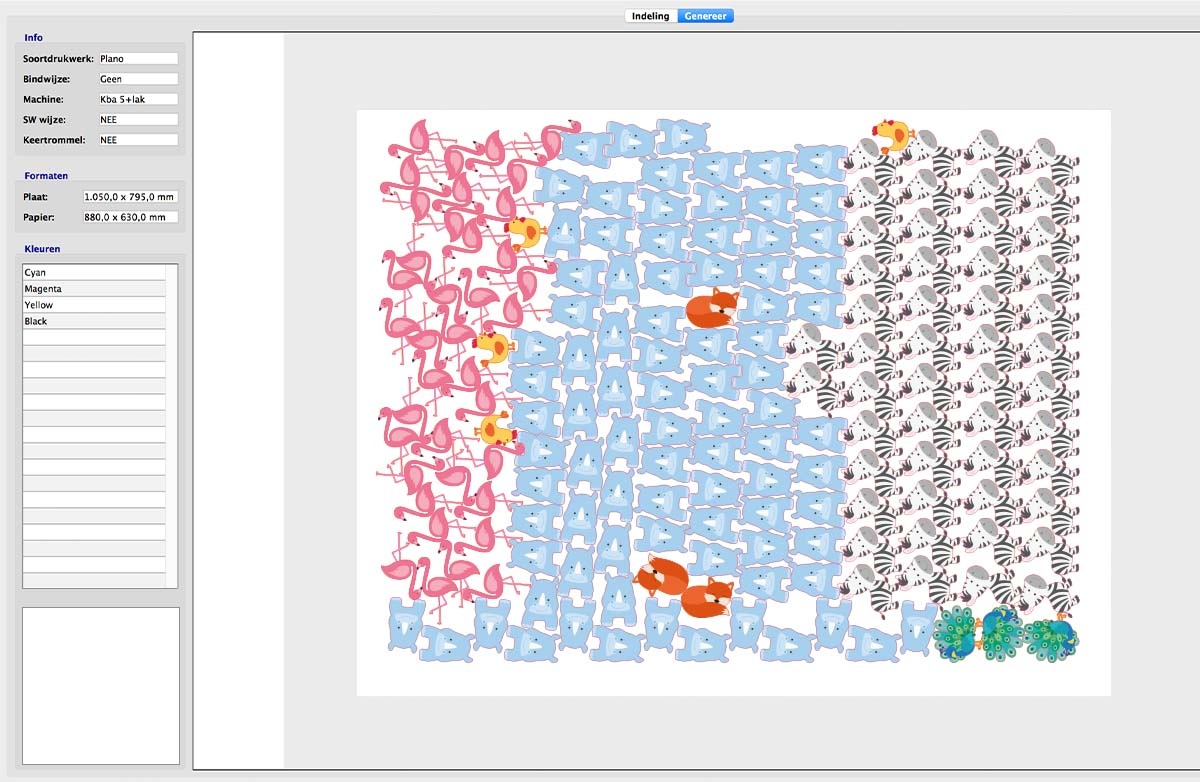Click the Papier label
This screenshot has height=782, width=1200.
click(x=39, y=217)
